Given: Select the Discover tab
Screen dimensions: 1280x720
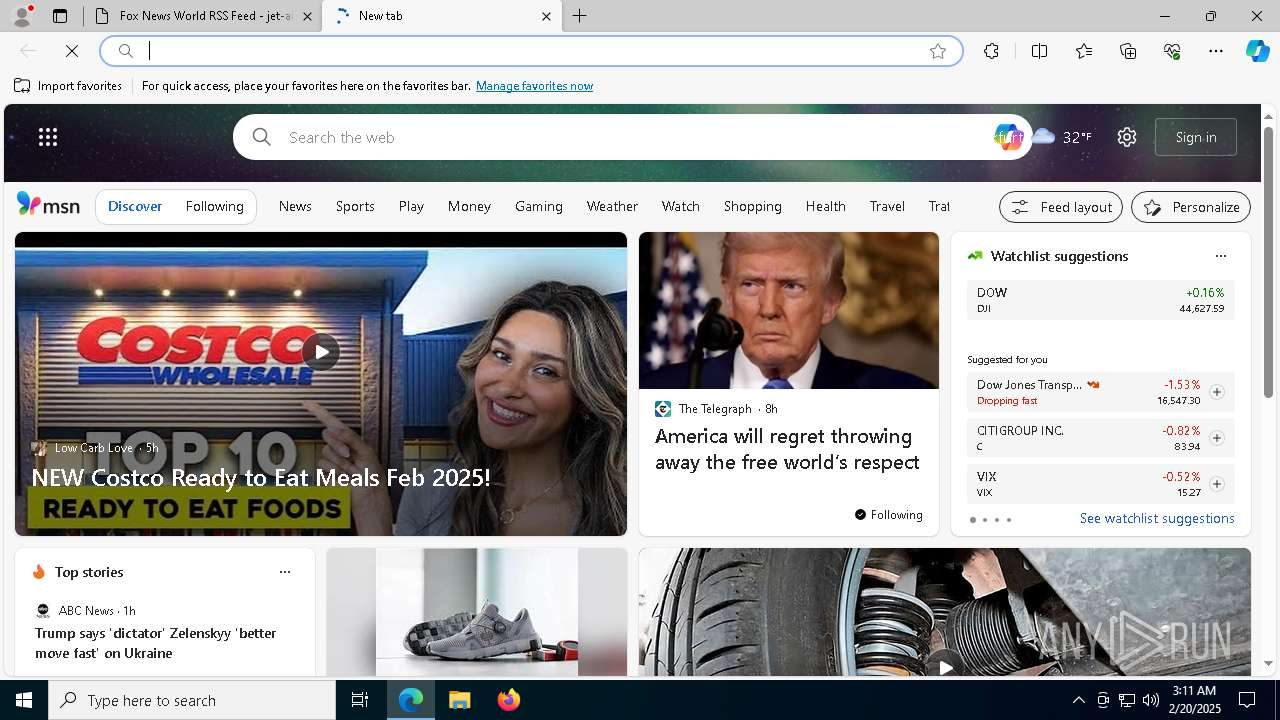Looking at the screenshot, I should point(135,206).
